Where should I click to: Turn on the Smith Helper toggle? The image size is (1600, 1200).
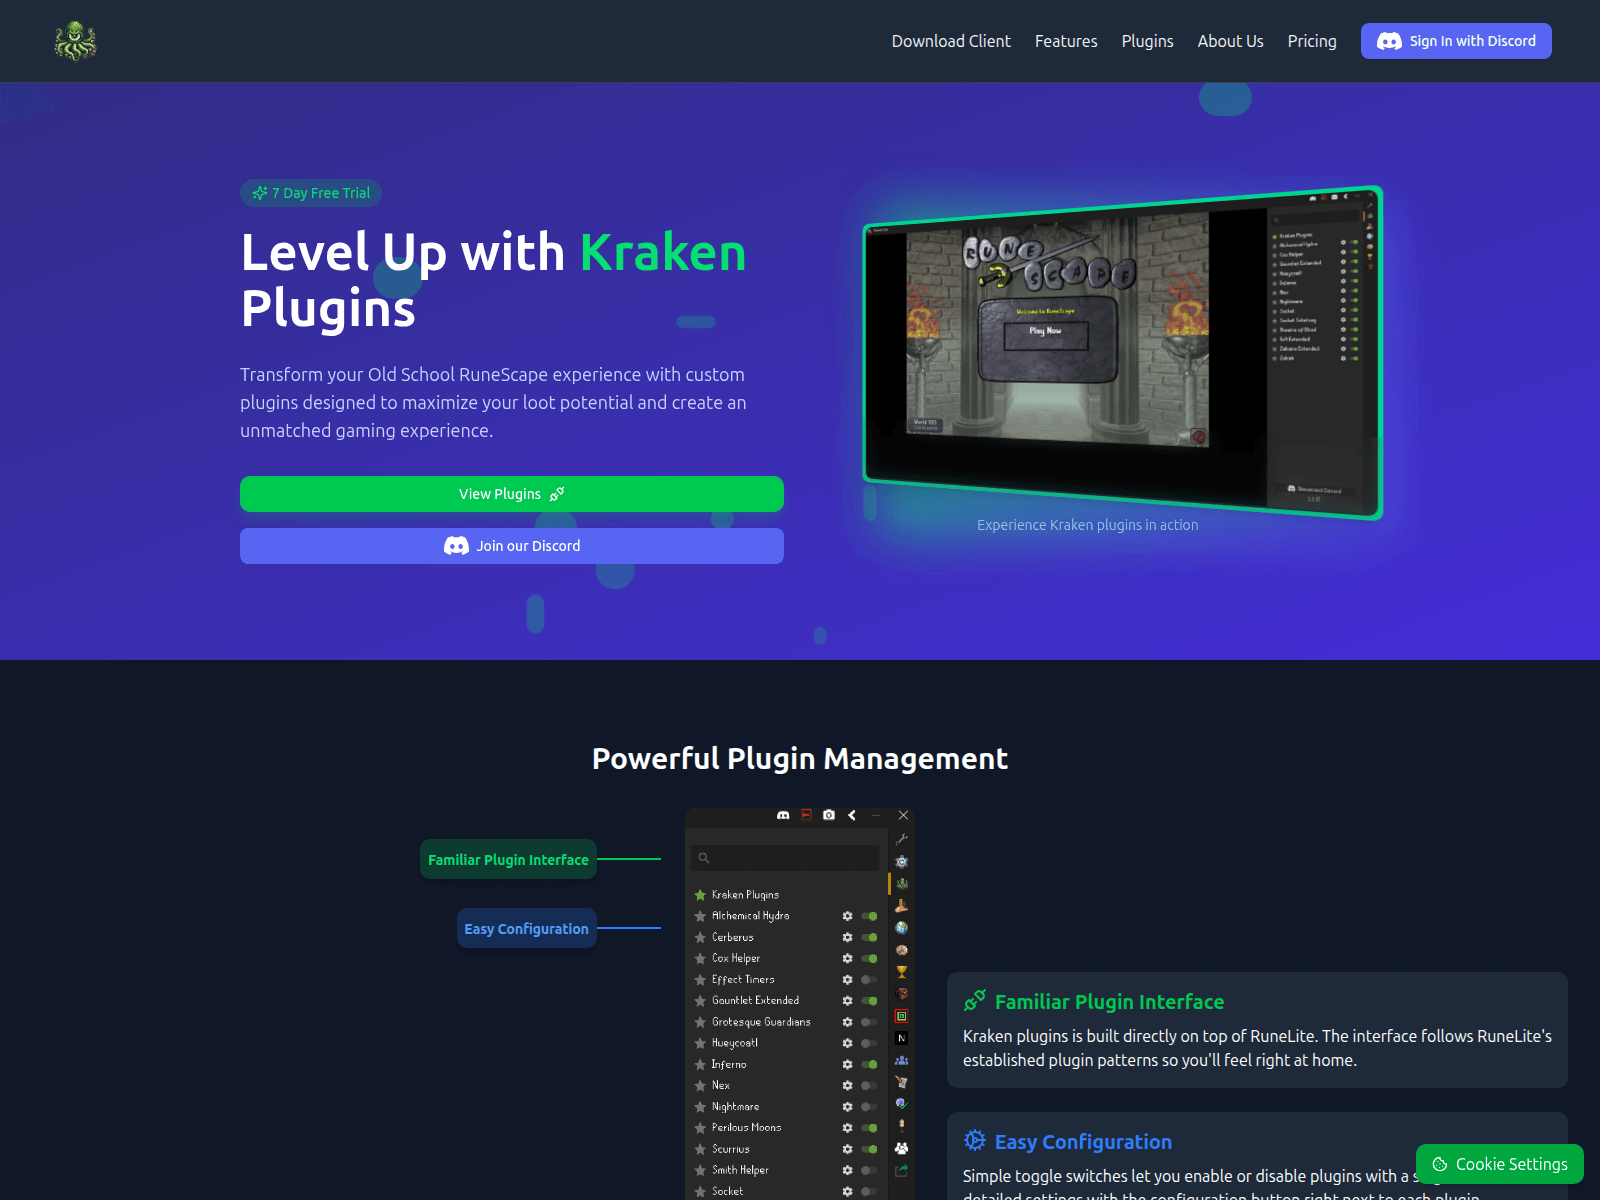coord(869,1170)
